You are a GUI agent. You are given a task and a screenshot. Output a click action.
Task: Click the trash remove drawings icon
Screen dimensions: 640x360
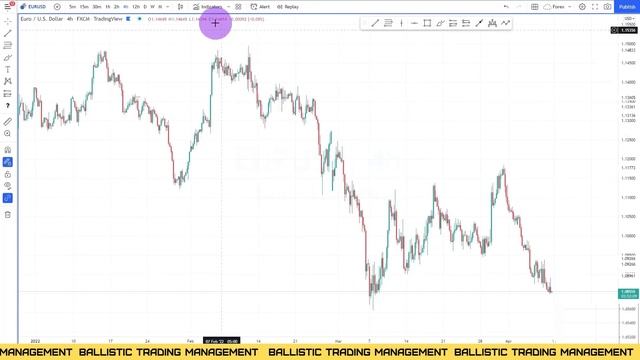click(x=7, y=215)
